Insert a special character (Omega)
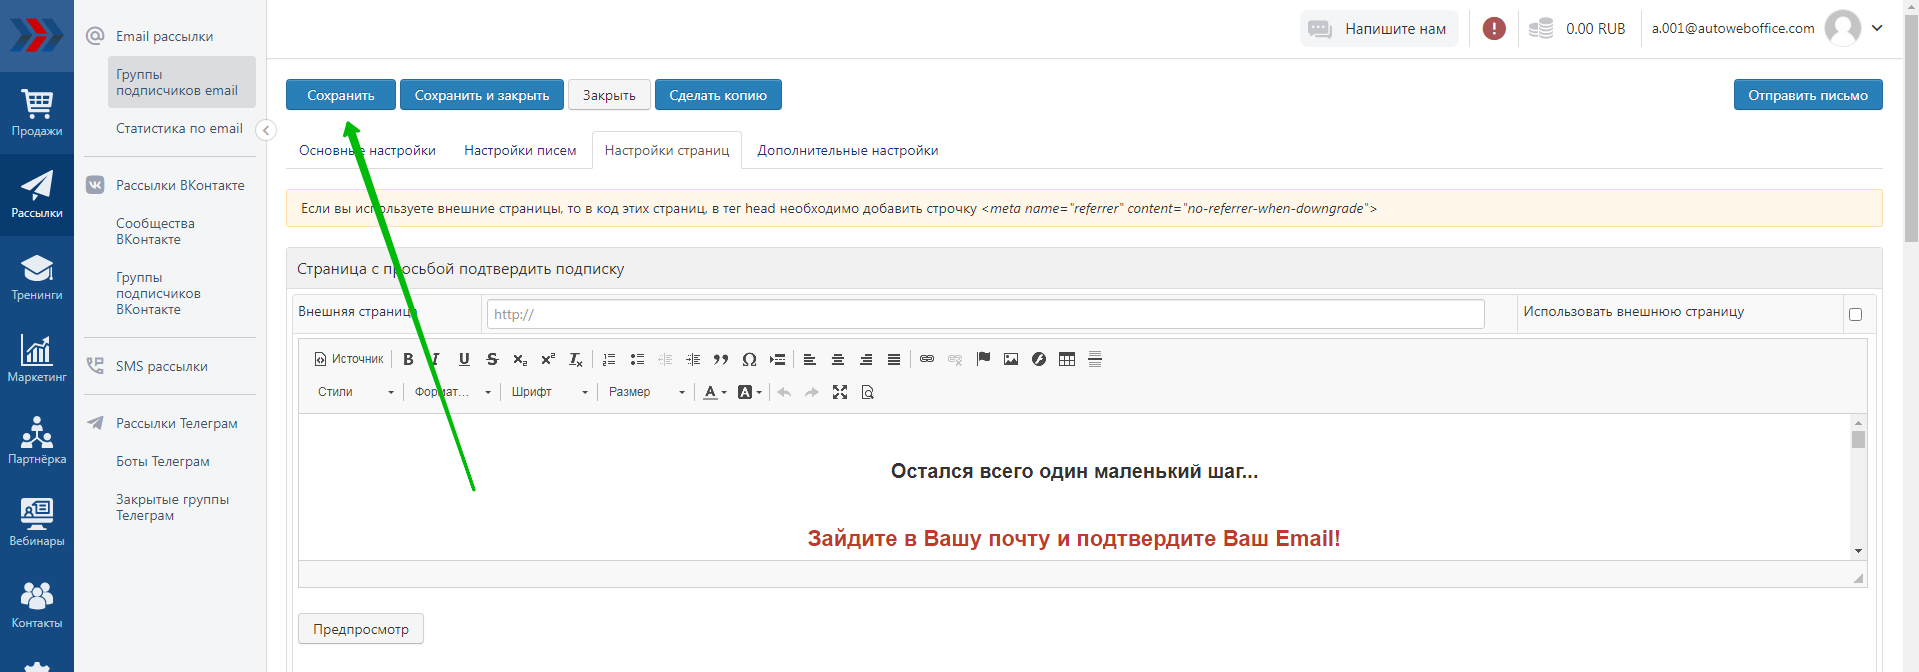 tap(749, 359)
